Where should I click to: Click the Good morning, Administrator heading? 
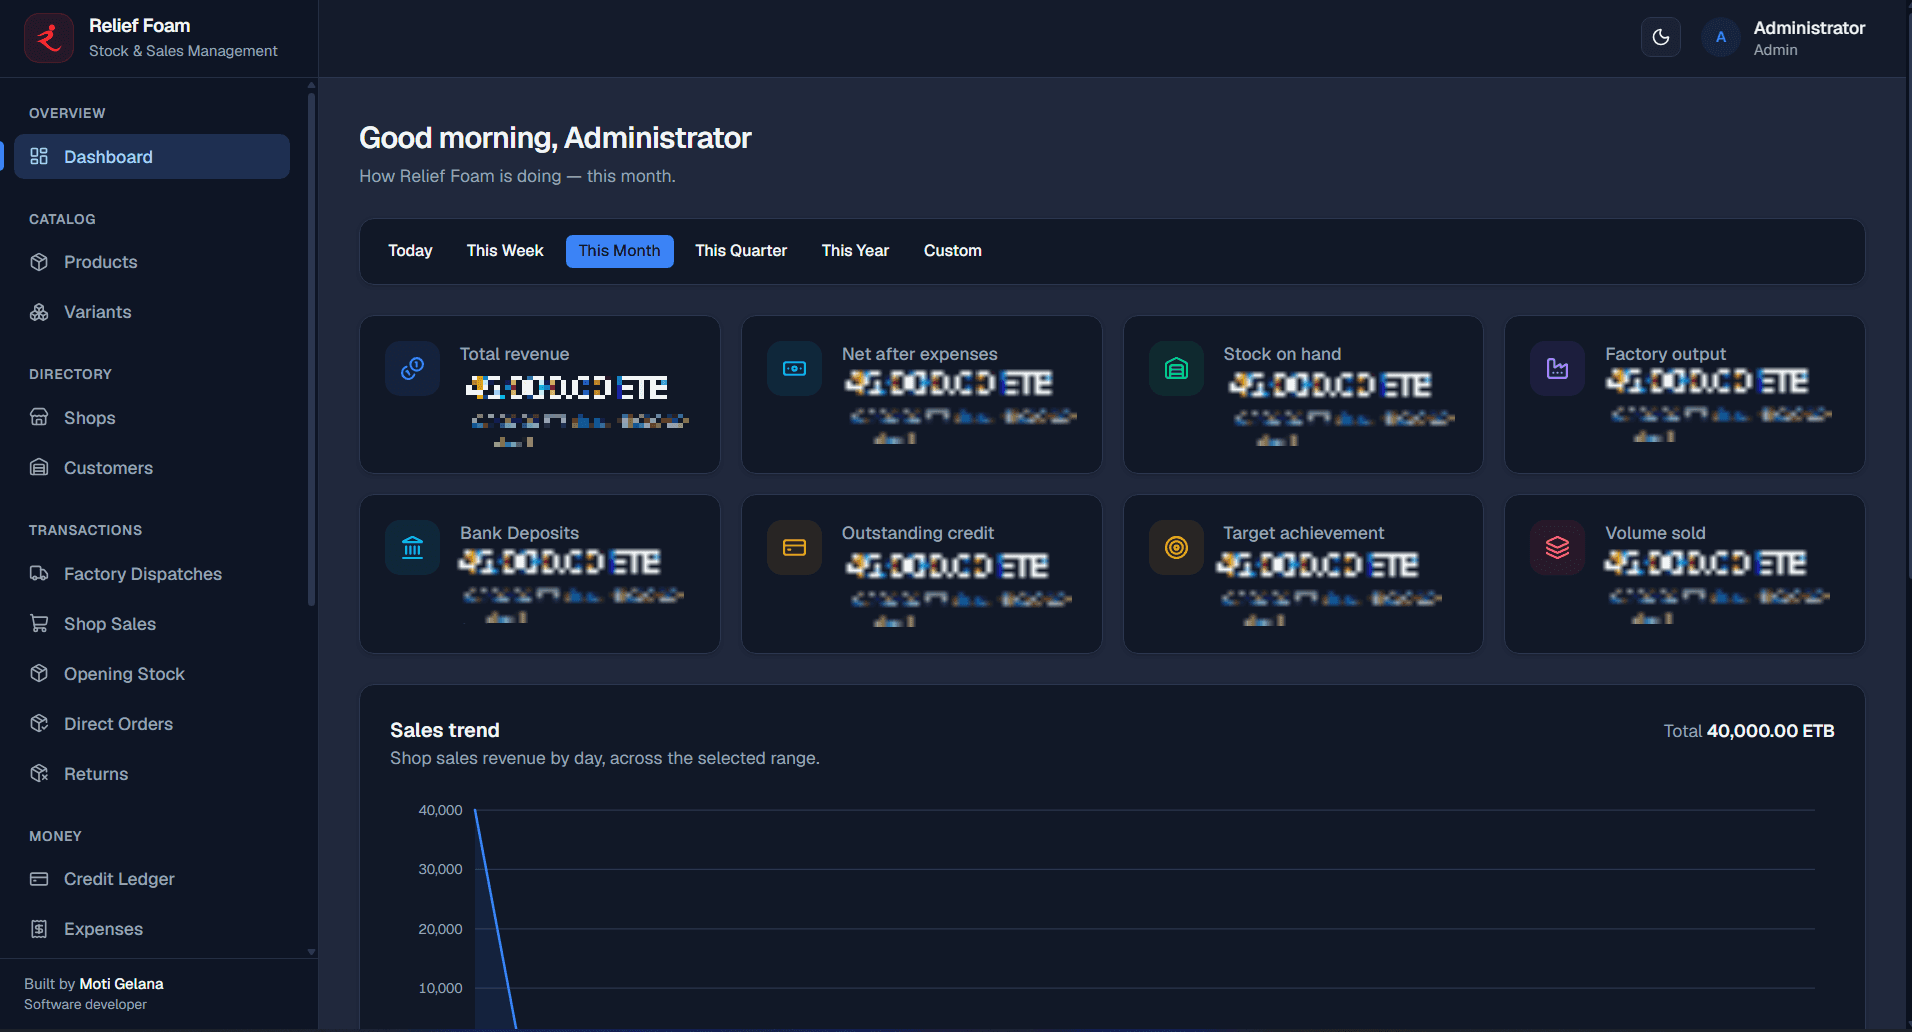[555, 138]
